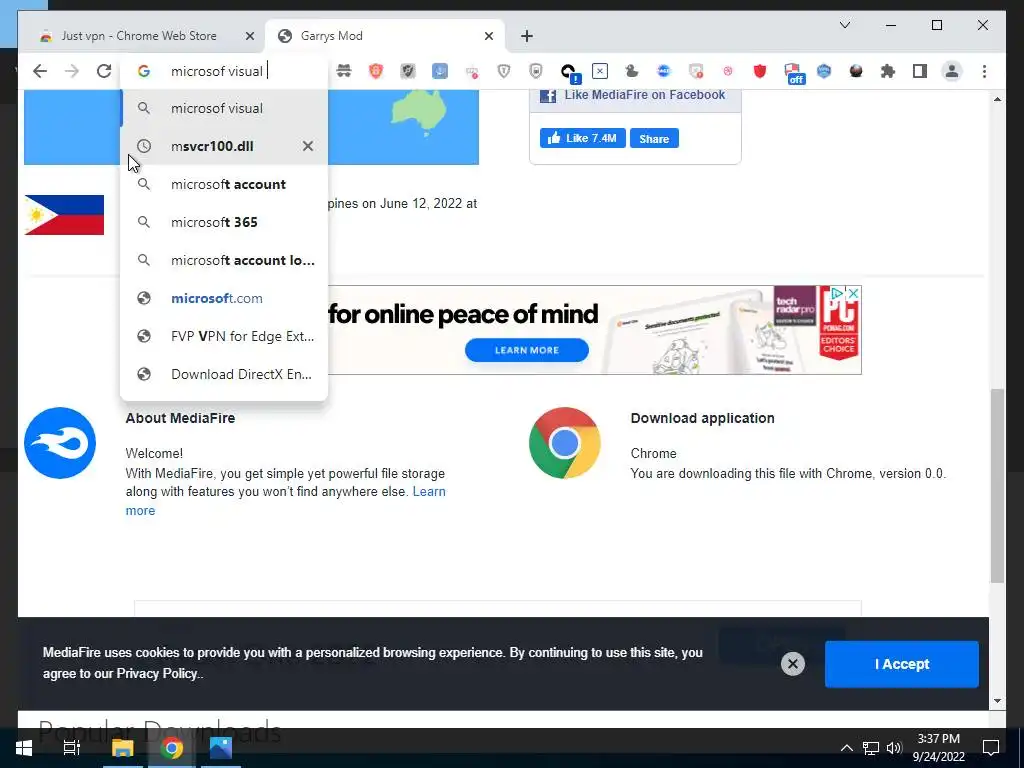
Task: Select FVP VPN for Edge suggestion
Action: 224,336
